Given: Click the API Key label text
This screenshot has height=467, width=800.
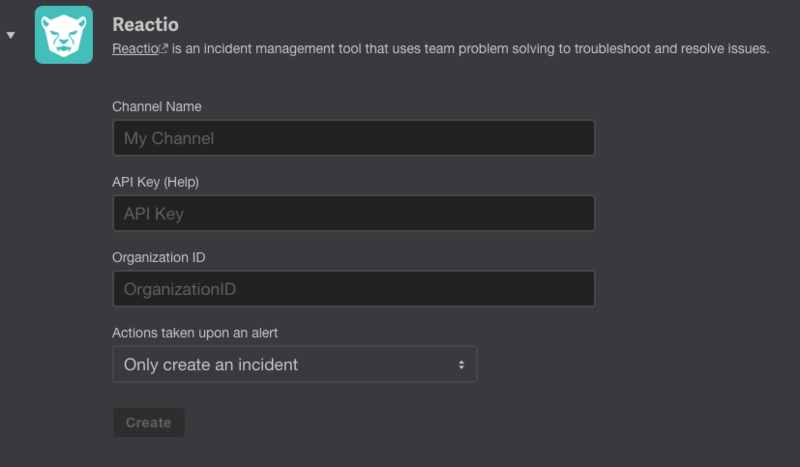Looking at the screenshot, I should coord(136,182).
